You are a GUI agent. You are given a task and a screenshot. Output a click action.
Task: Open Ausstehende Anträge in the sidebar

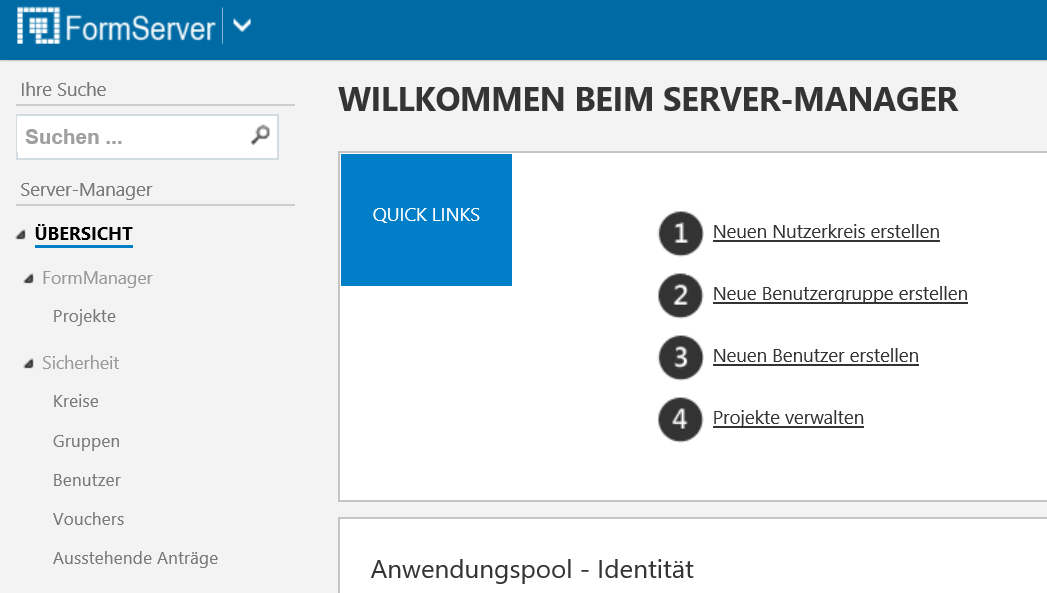(x=136, y=558)
